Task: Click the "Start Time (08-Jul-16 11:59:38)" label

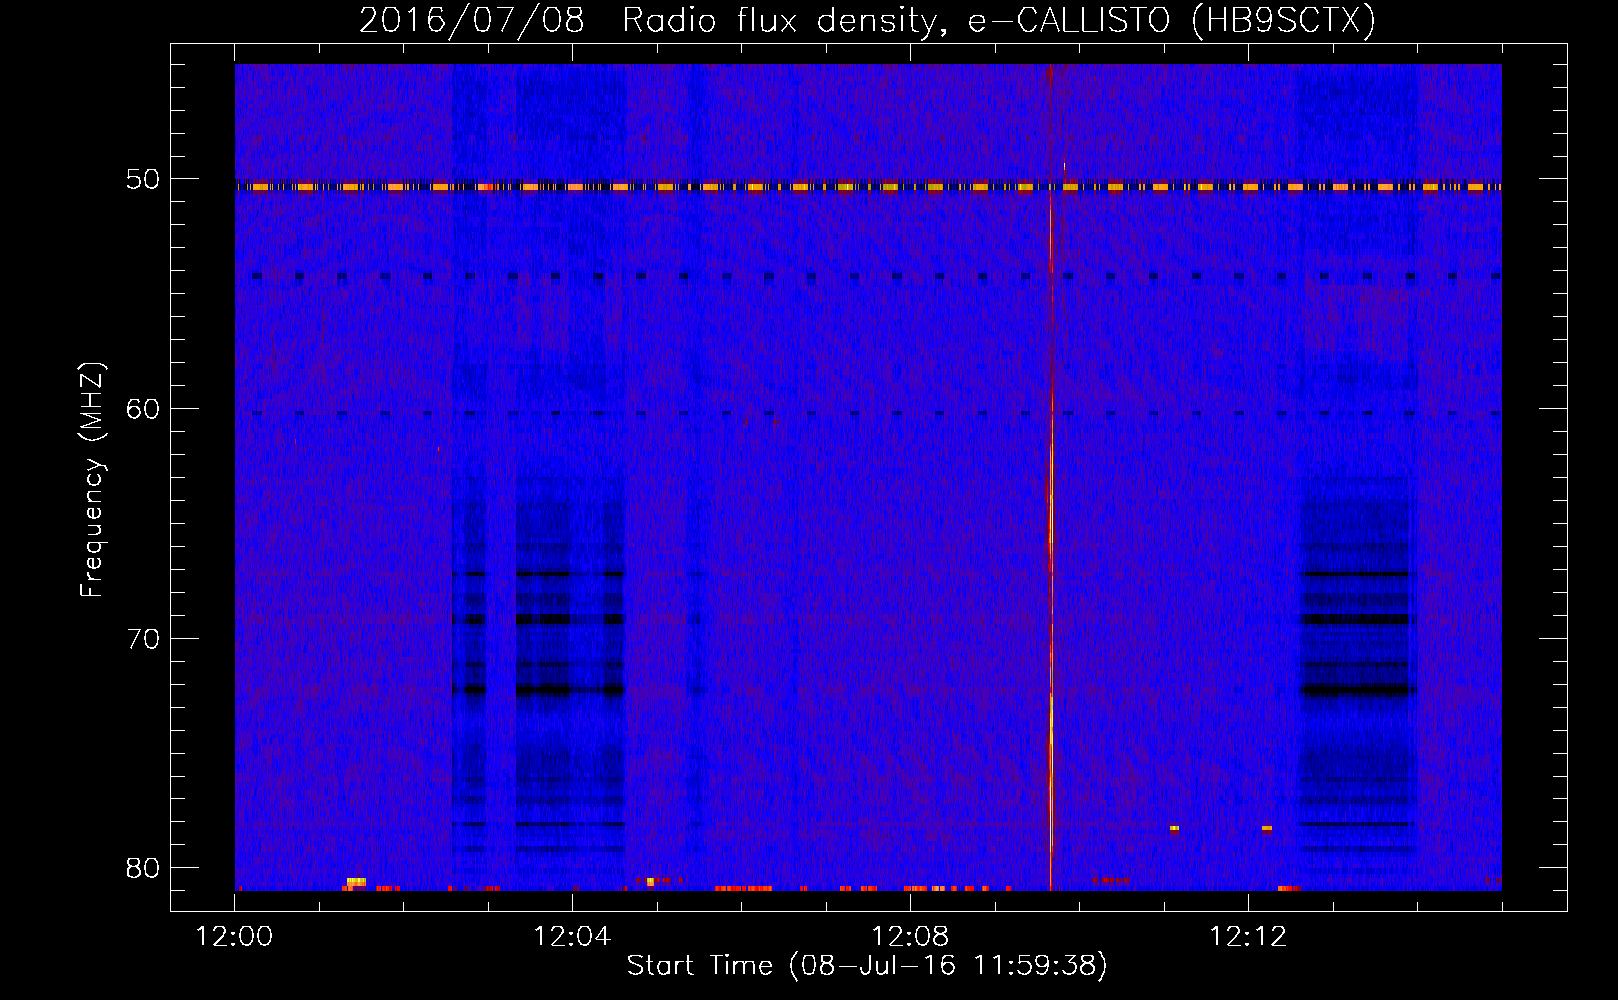Action: click(867, 966)
